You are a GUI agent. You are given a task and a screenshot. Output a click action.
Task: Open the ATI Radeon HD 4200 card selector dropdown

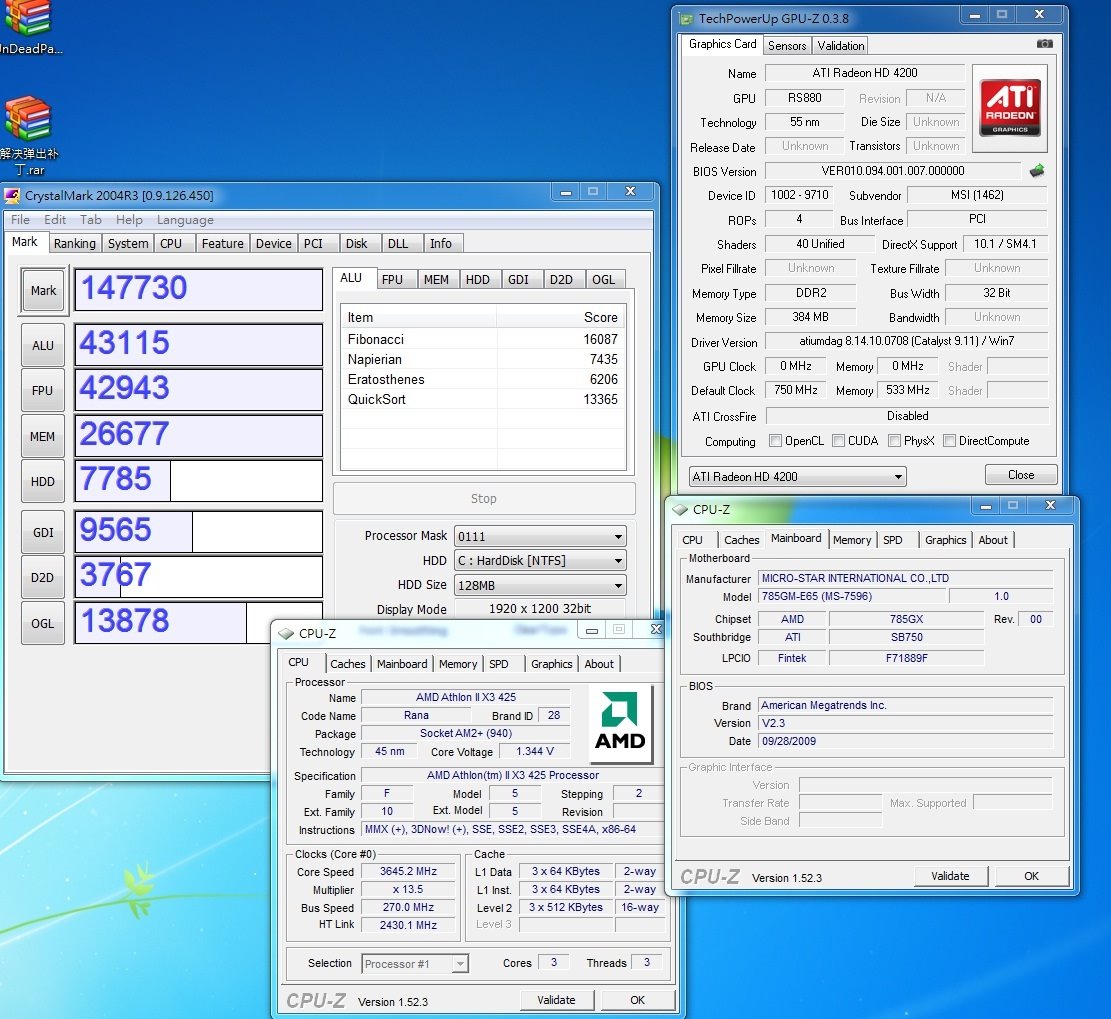[797, 476]
